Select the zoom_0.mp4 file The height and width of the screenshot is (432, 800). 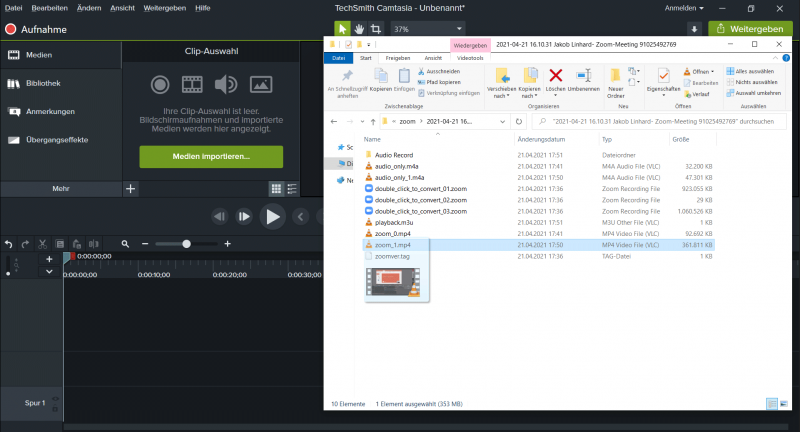point(393,234)
